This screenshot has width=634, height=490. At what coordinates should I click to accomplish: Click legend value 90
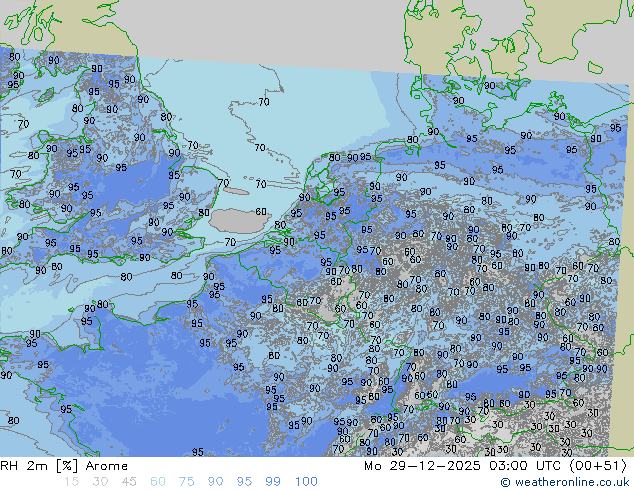[x=215, y=482]
